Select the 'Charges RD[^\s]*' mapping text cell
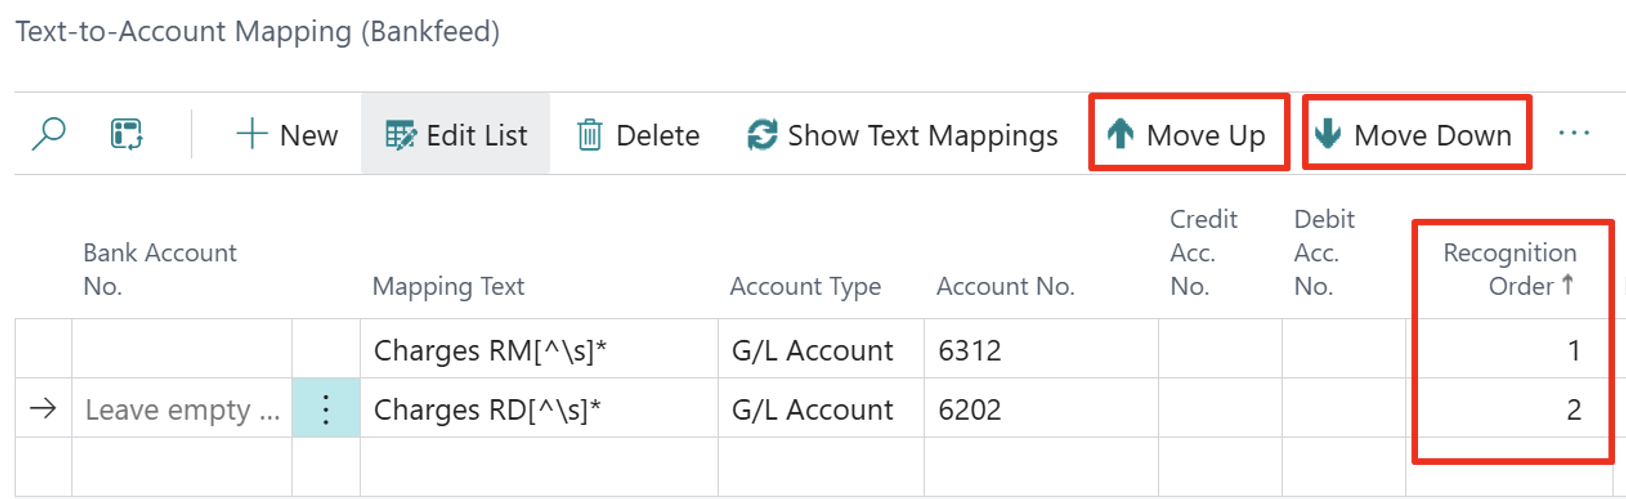Image resolution: width=1626 pixels, height=499 pixels. click(x=539, y=409)
